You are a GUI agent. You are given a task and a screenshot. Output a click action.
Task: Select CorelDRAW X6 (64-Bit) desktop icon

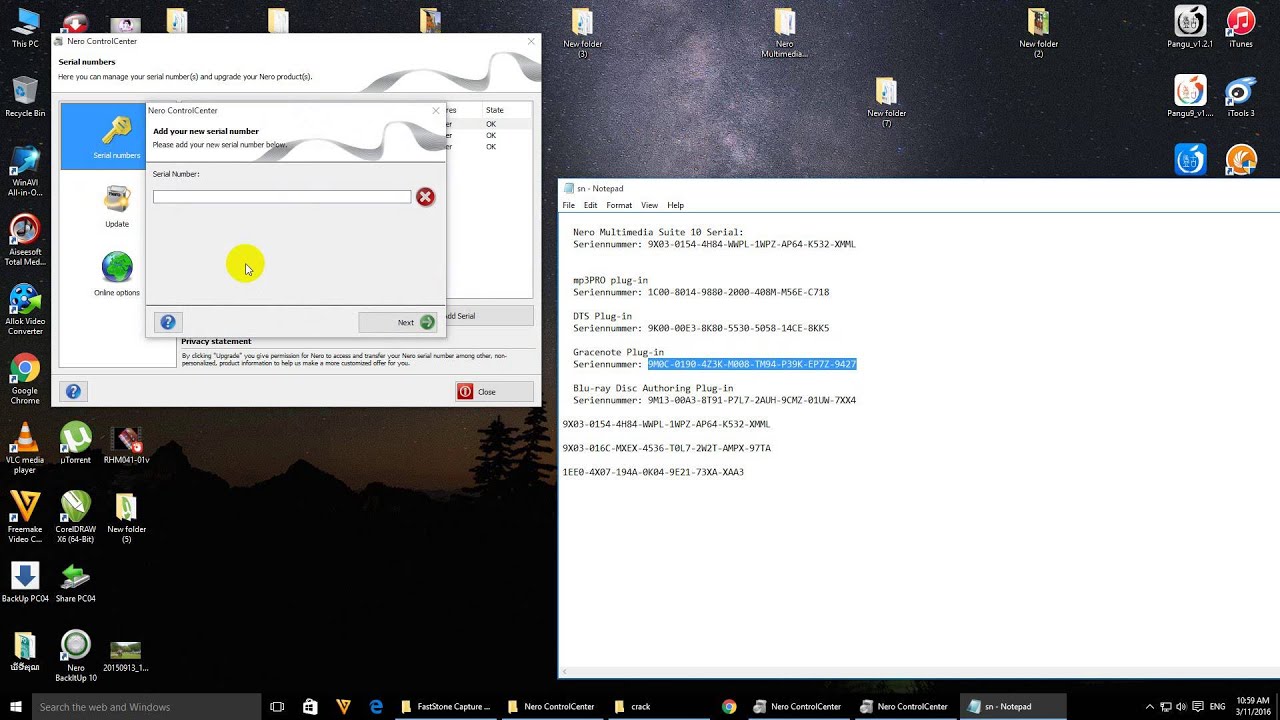(76, 518)
